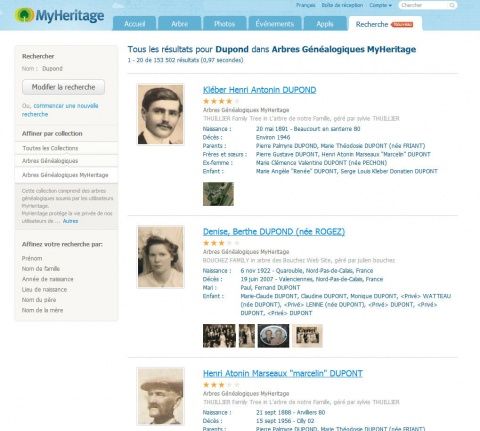Click commencer une nouvelle recherche link
Image resolution: width=480 pixels, height=431 pixels.
60,110
